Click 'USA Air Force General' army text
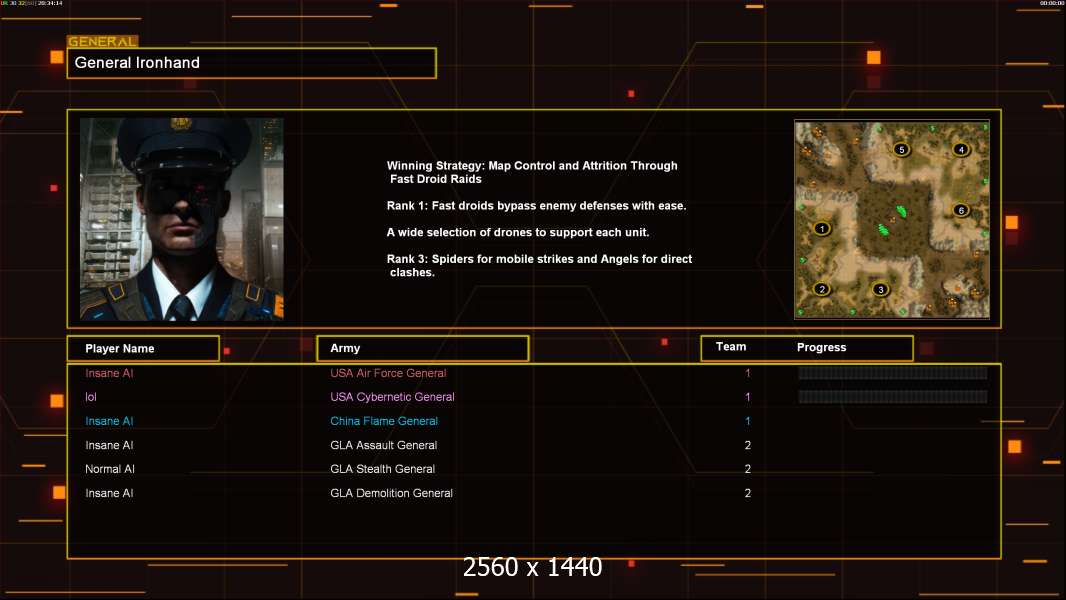This screenshot has height=600, width=1066. point(388,373)
